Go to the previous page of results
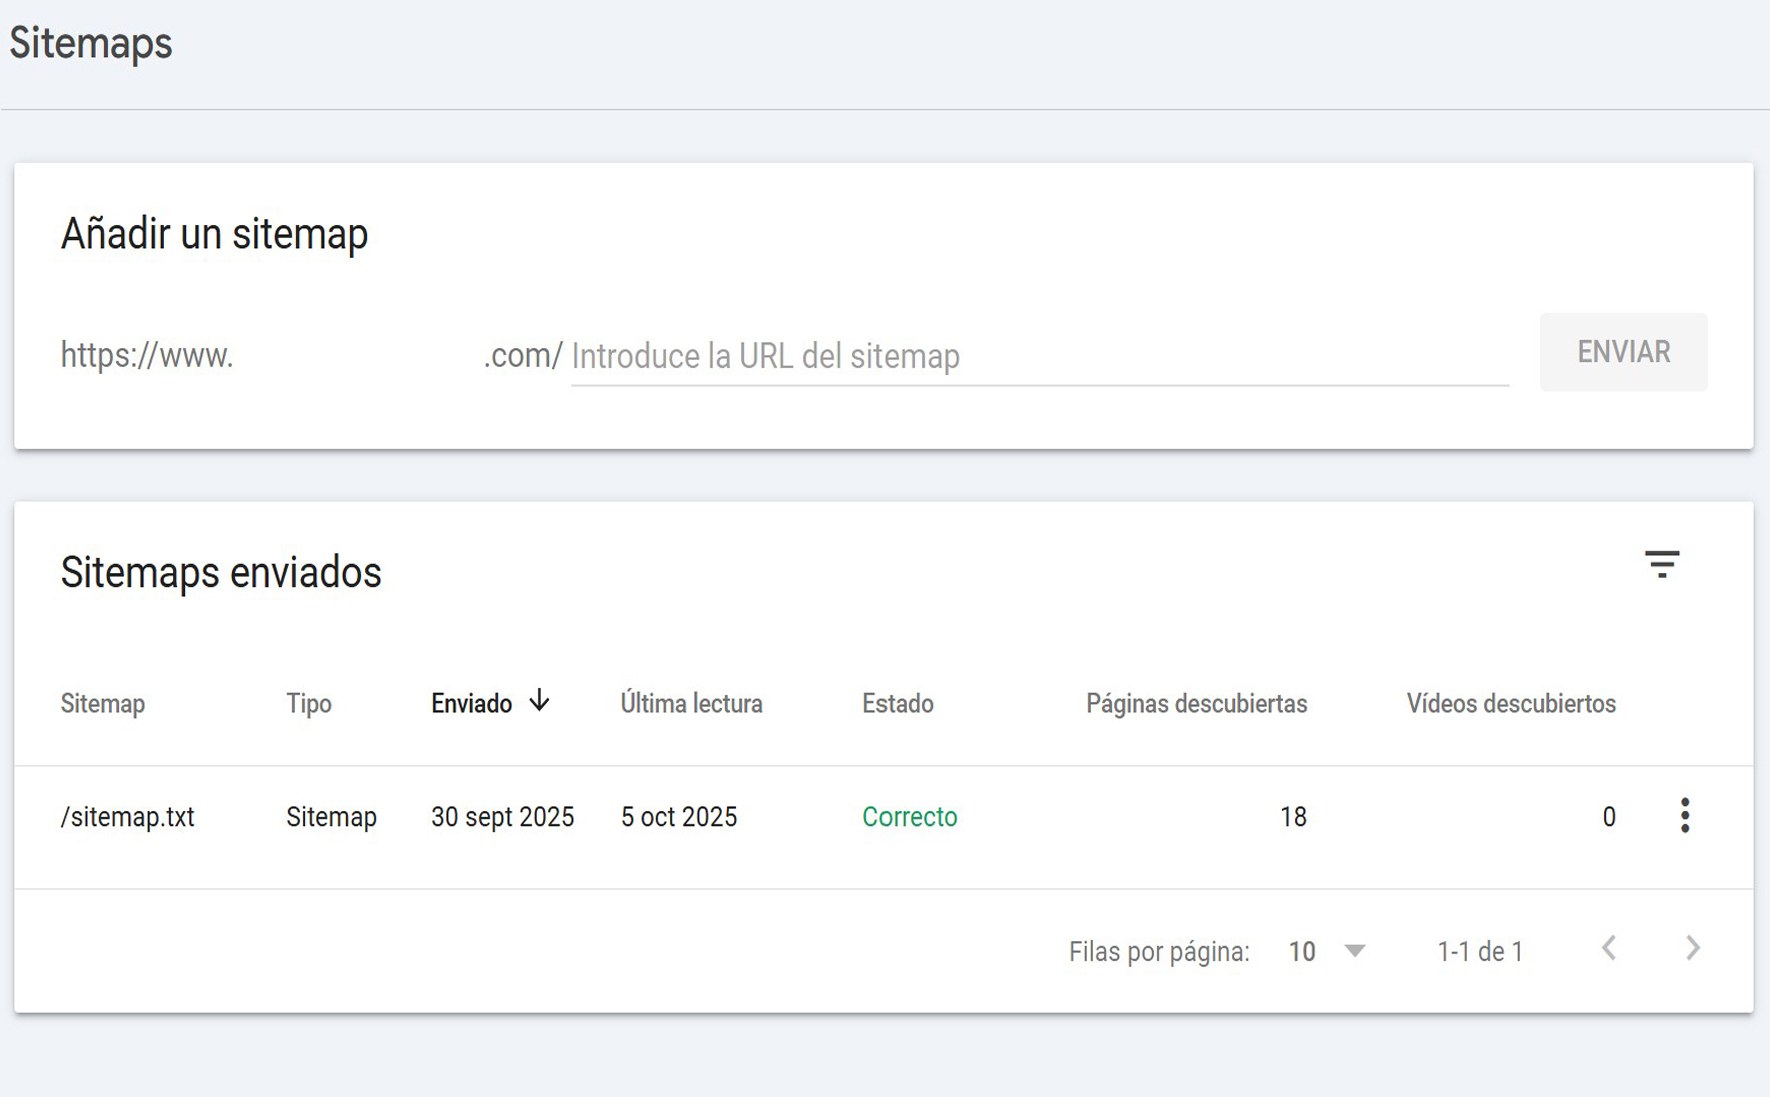Screen dimensions: 1770x1097 [x=1609, y=949]
